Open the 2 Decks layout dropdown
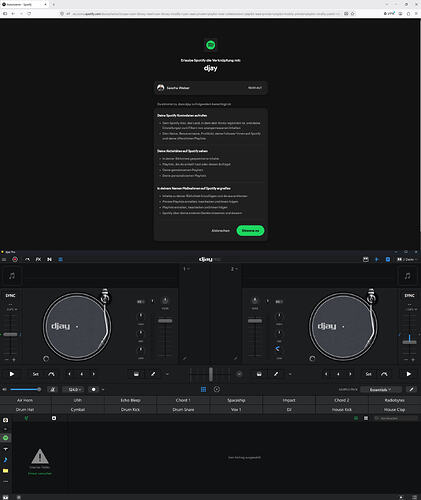The width and height of the screenshot is (421, 500). (407, 259)
